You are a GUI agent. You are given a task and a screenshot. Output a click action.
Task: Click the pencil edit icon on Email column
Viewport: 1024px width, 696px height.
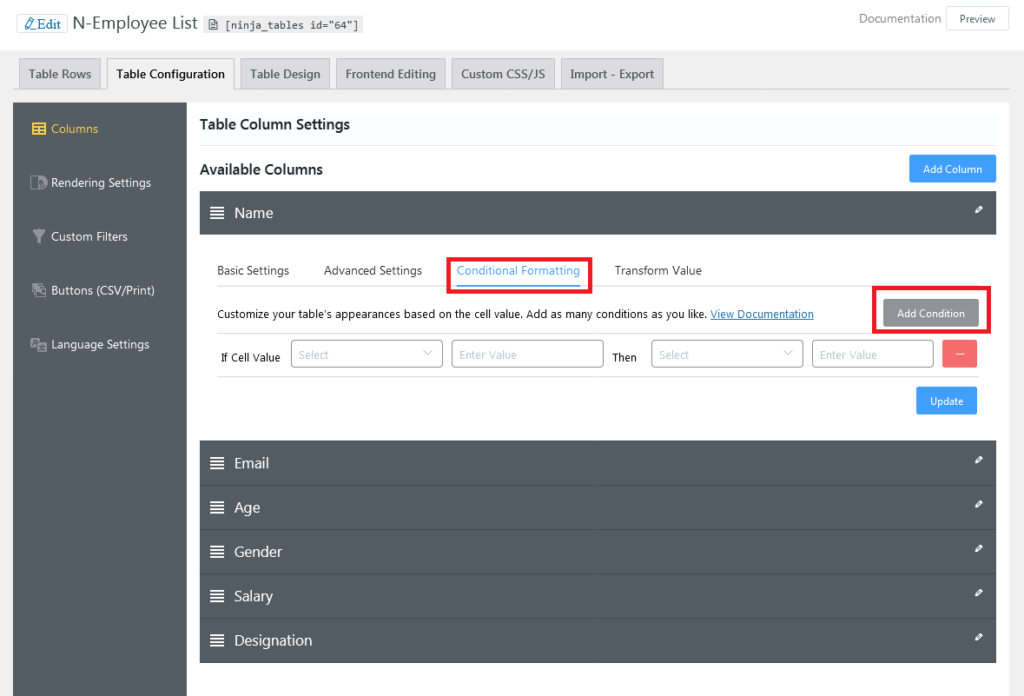pyautogui.click(x=979, y=460)
